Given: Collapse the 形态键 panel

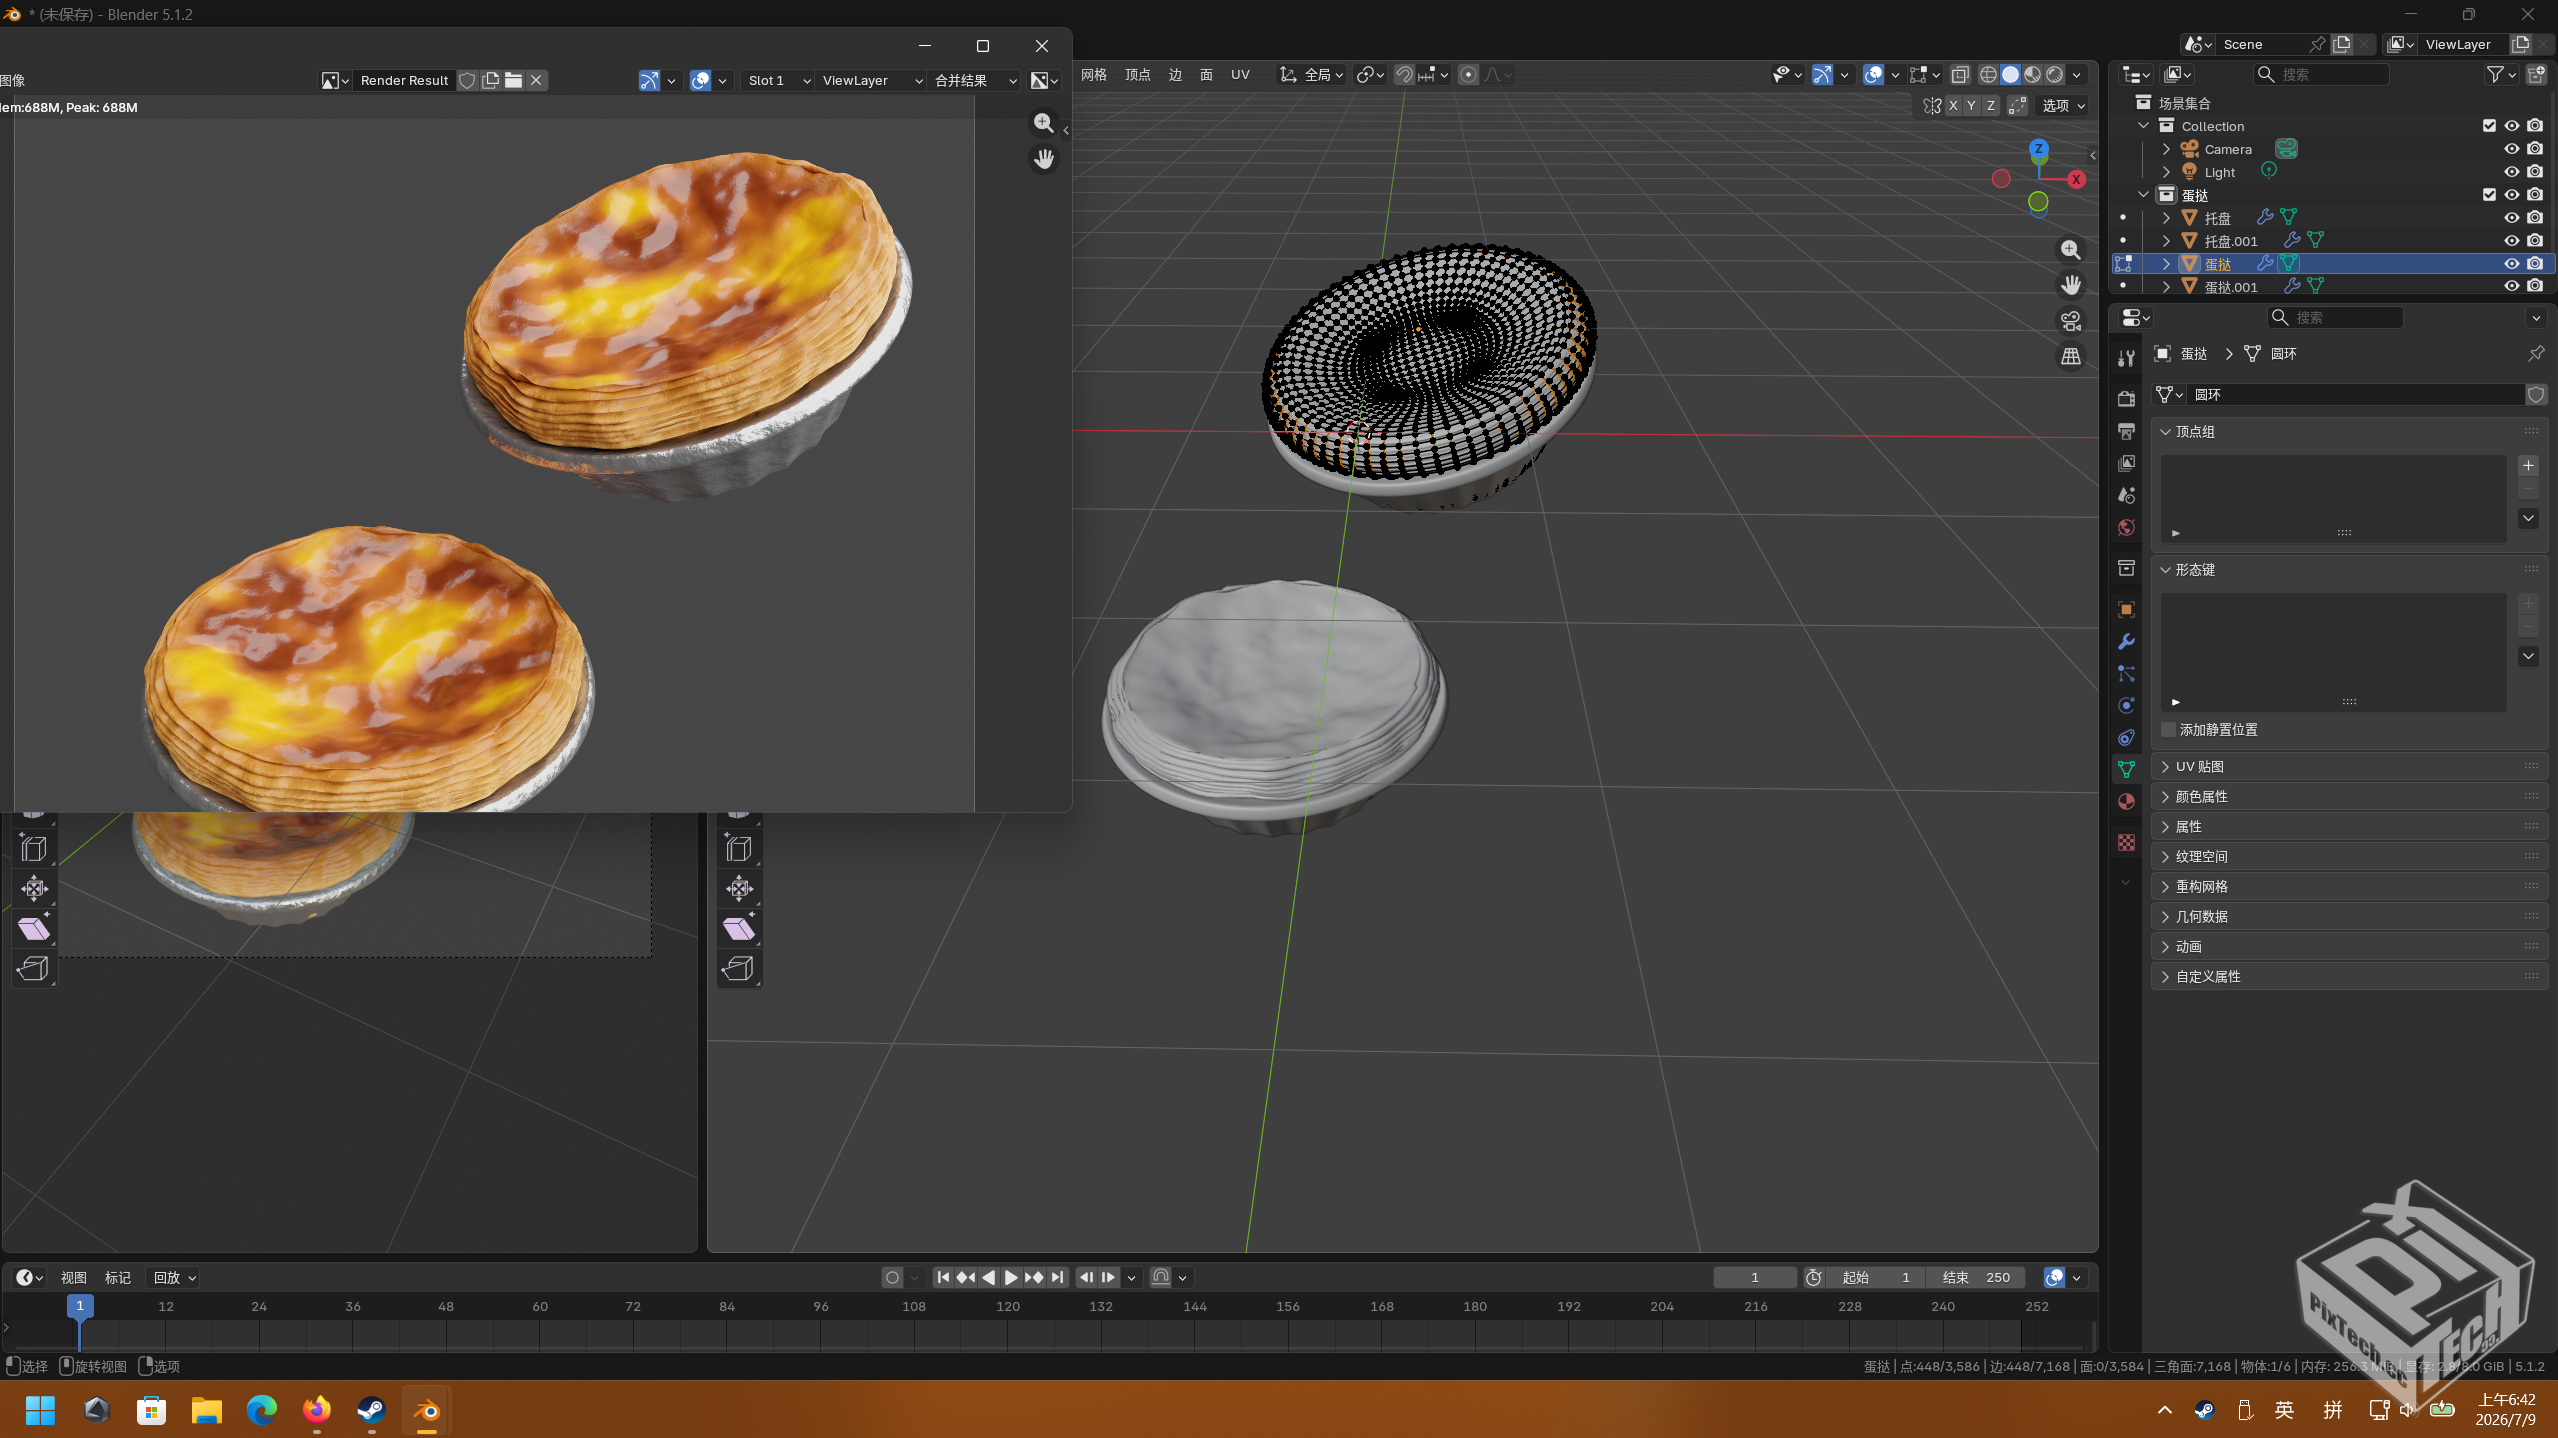Looking at the screenshot, I should coord(2347,570).
